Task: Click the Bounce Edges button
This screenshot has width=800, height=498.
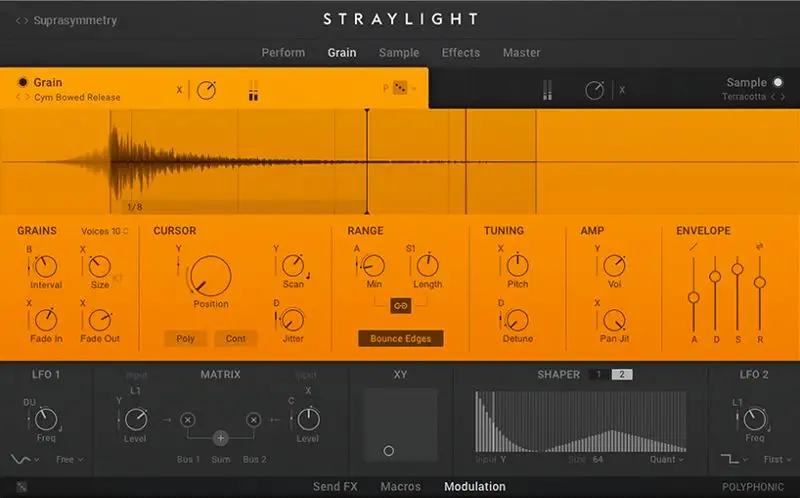Action: (400, 339)
